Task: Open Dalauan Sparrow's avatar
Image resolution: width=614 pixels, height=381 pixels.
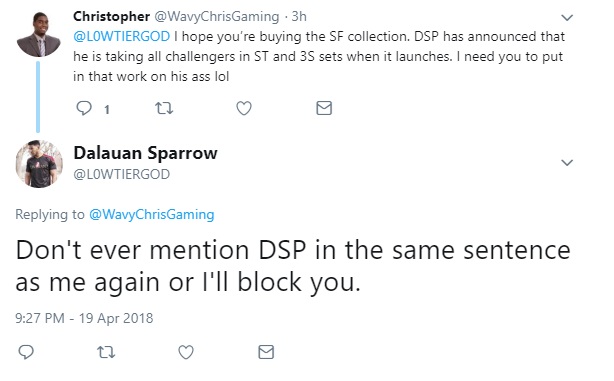Action: pyautogui.click(x=39, y=164)
